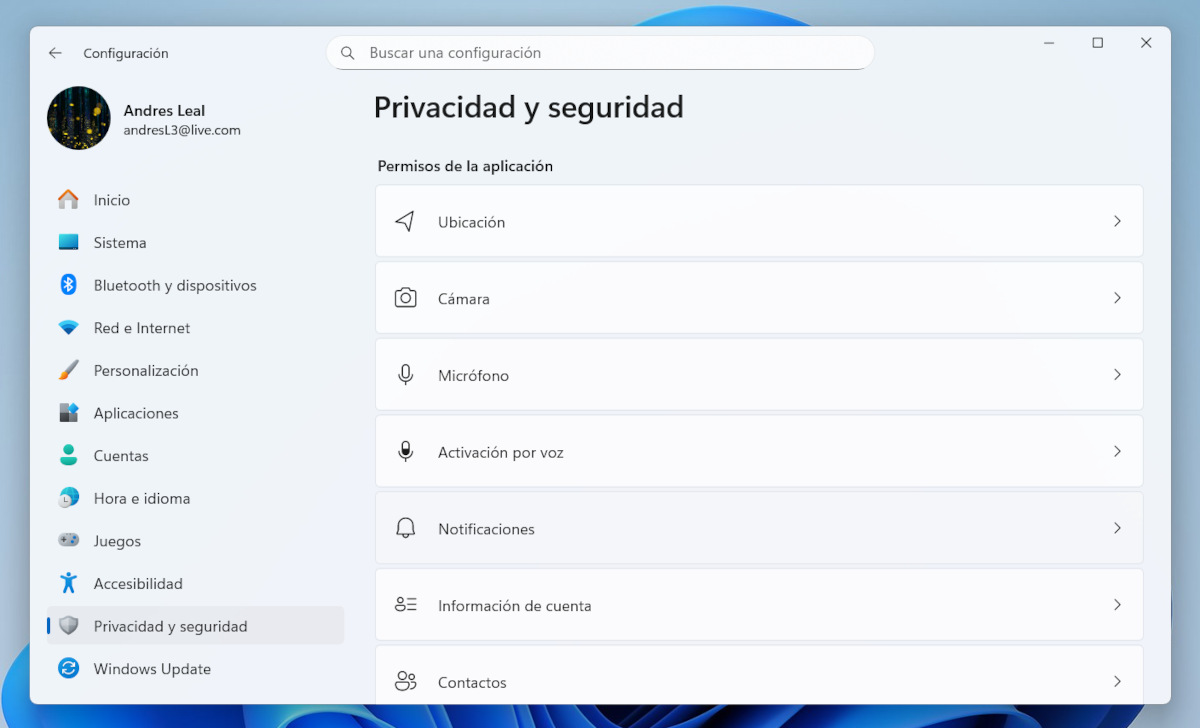Image resolution: width=1200 pixels, height=728 pixels.
Task: Expand the Micrófono row chevron
Action: point(1117,375)
